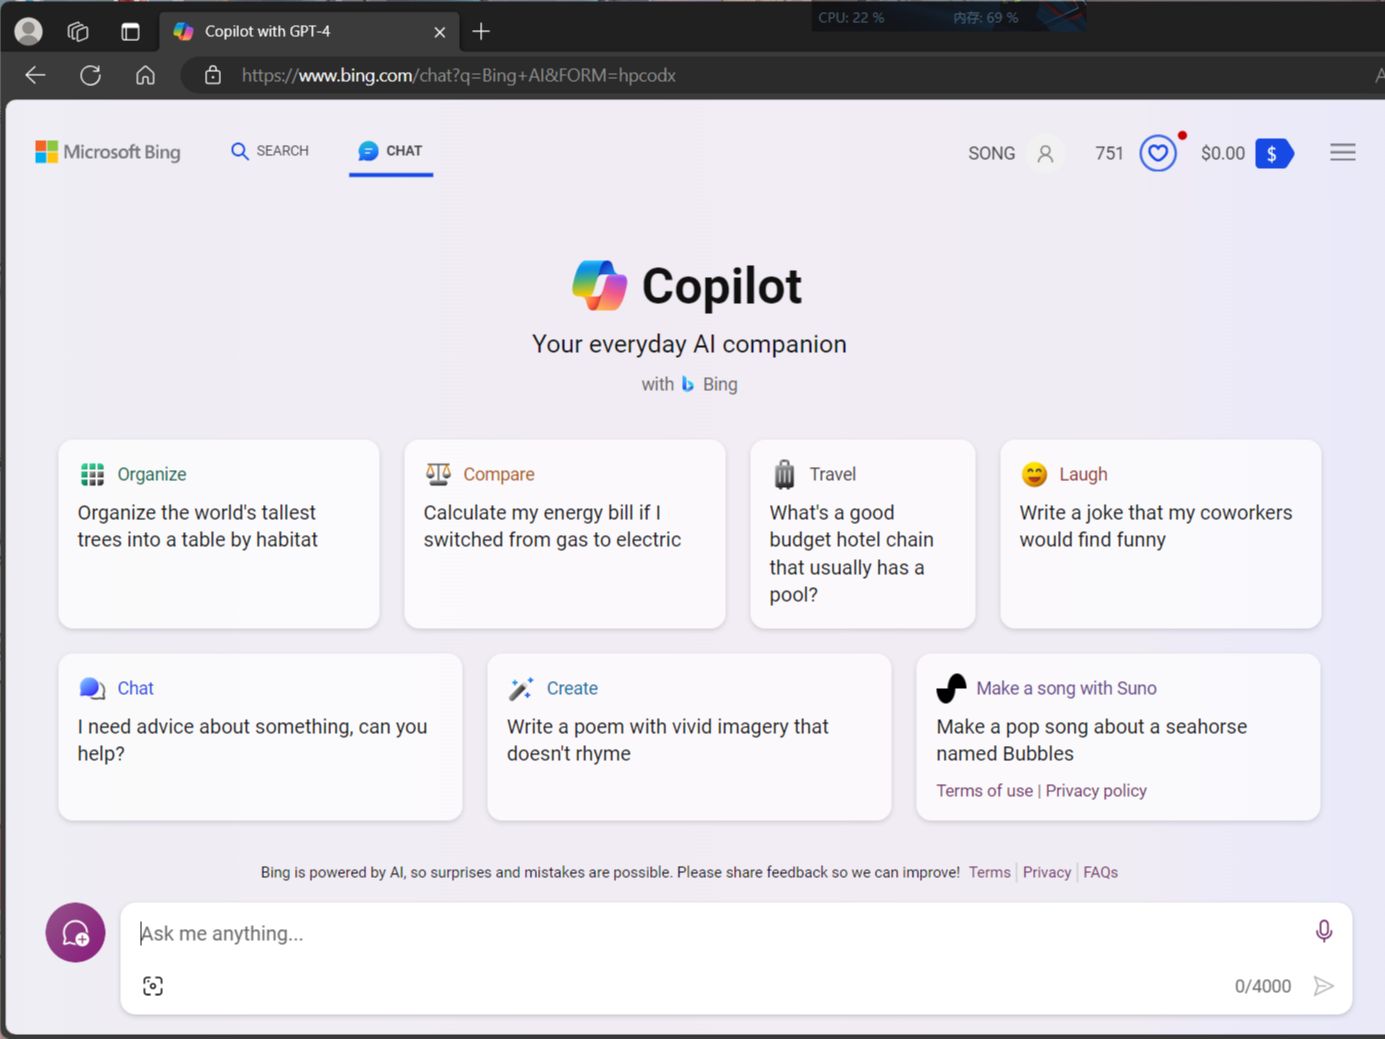This screenshot has height=1039, width=1385.
Task: Click the Travel luggage icon
Action: click(x=785, y=474)
